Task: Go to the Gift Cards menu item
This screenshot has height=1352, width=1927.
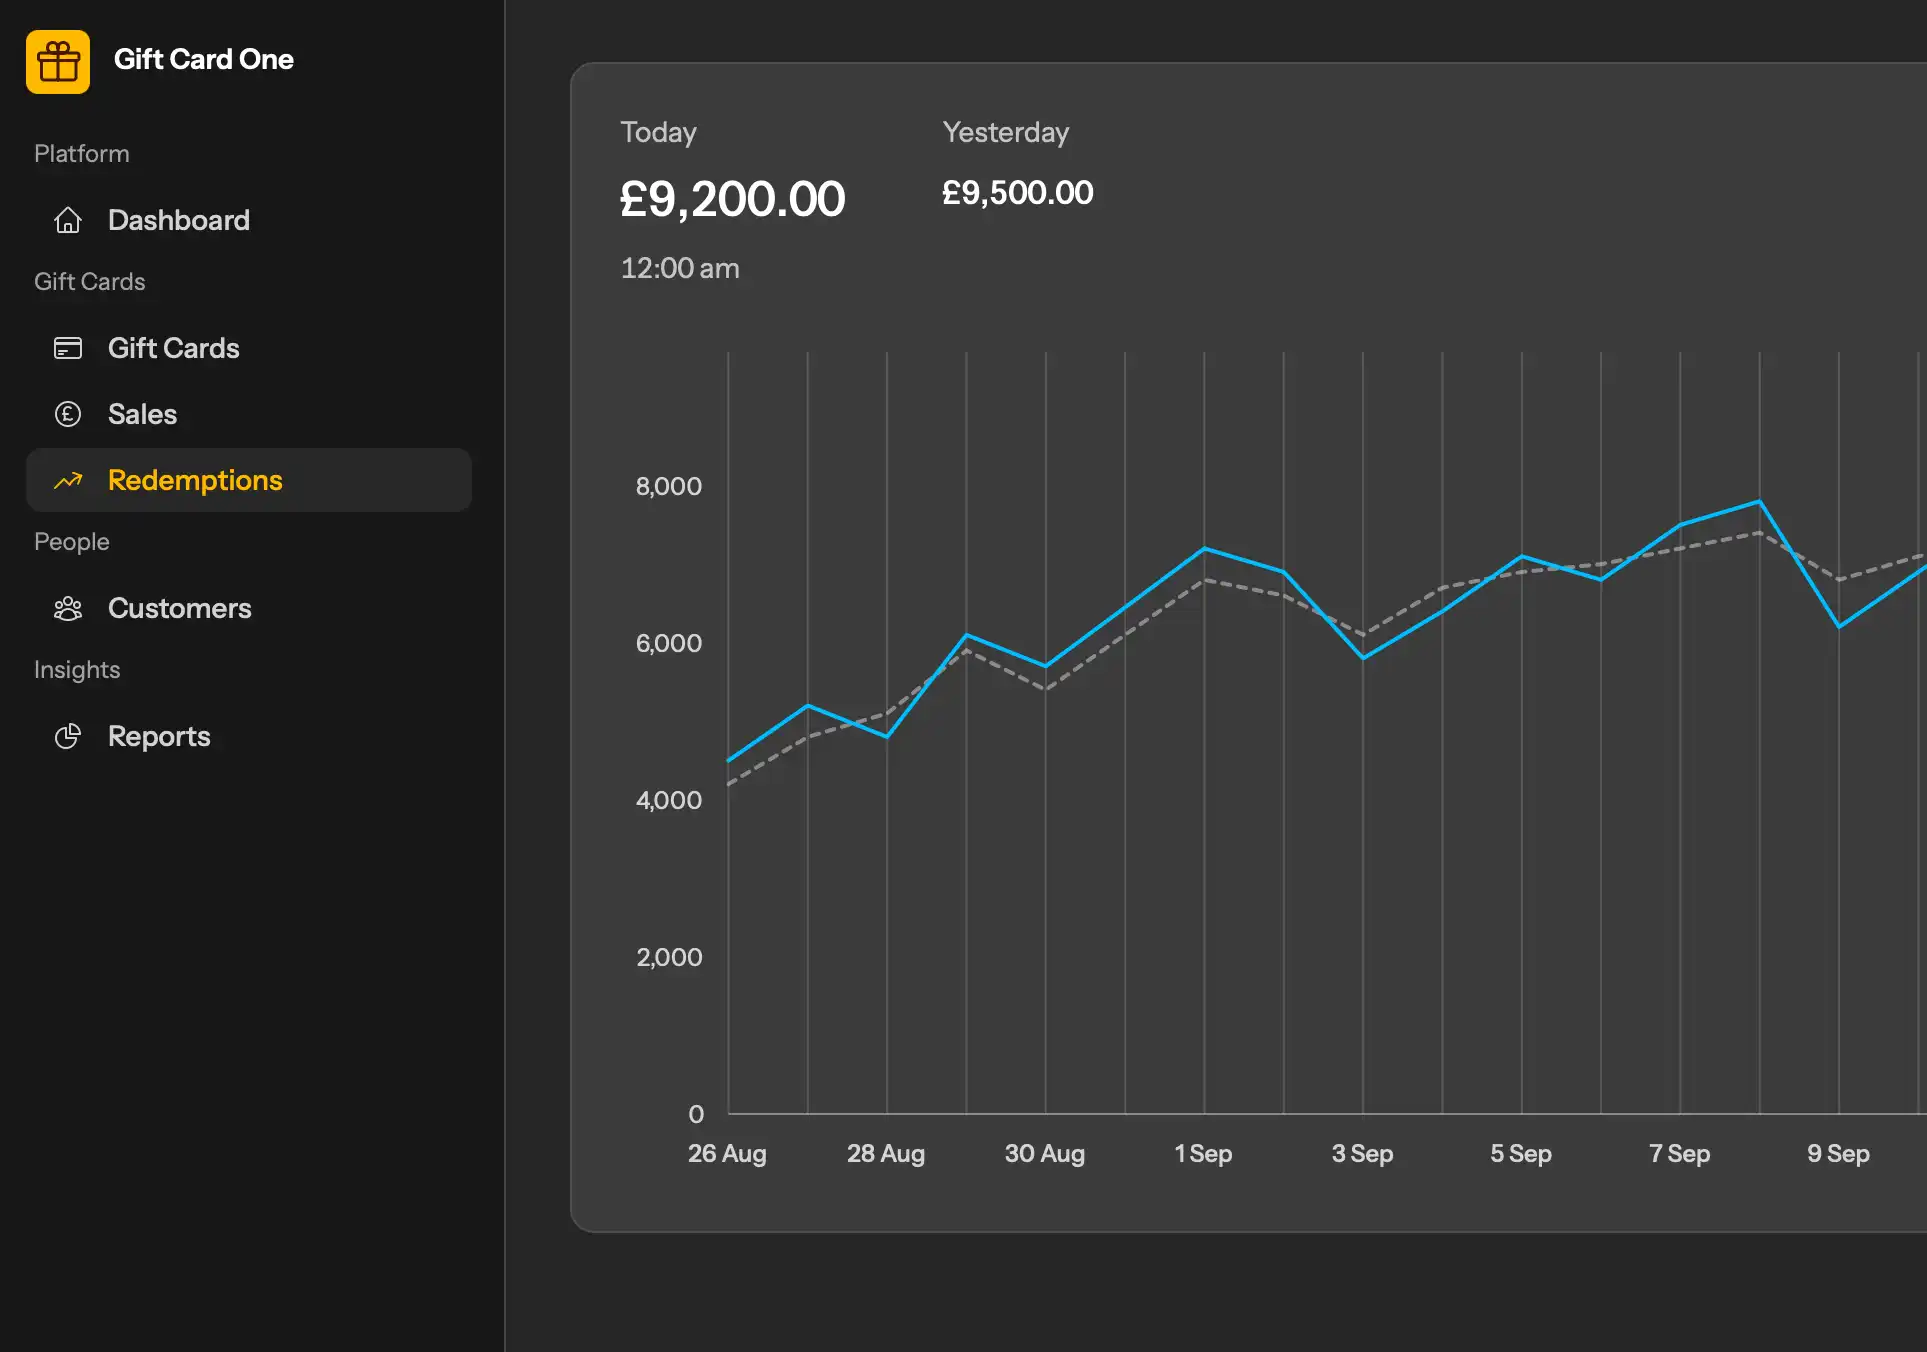Action: [173, 348]
